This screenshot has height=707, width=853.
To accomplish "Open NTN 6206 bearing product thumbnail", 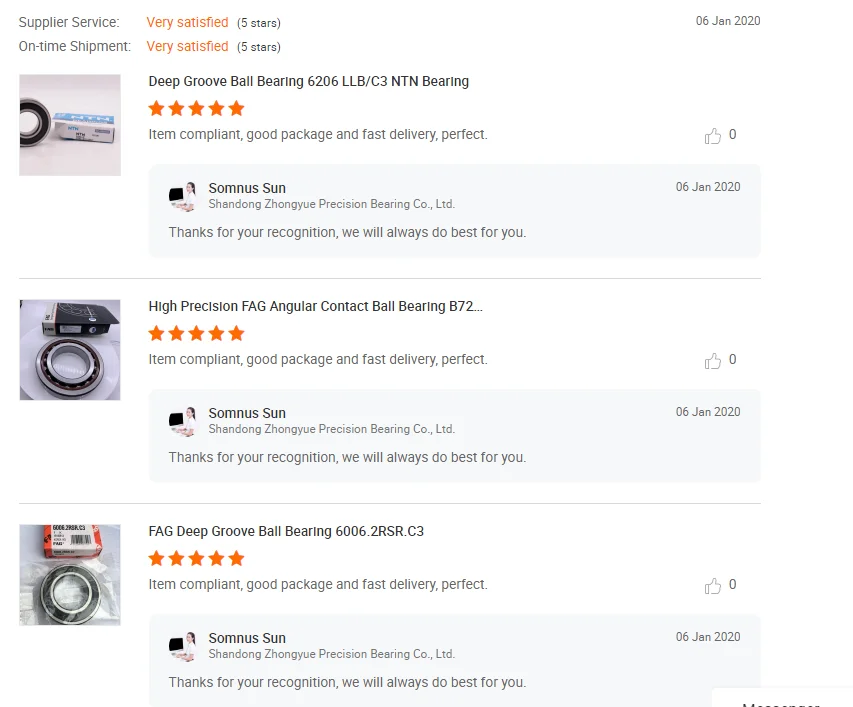I will (70, 125).
